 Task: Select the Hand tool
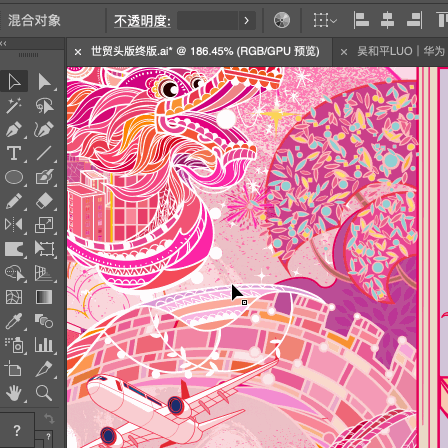pyautogui.click(x=14, y=393)
